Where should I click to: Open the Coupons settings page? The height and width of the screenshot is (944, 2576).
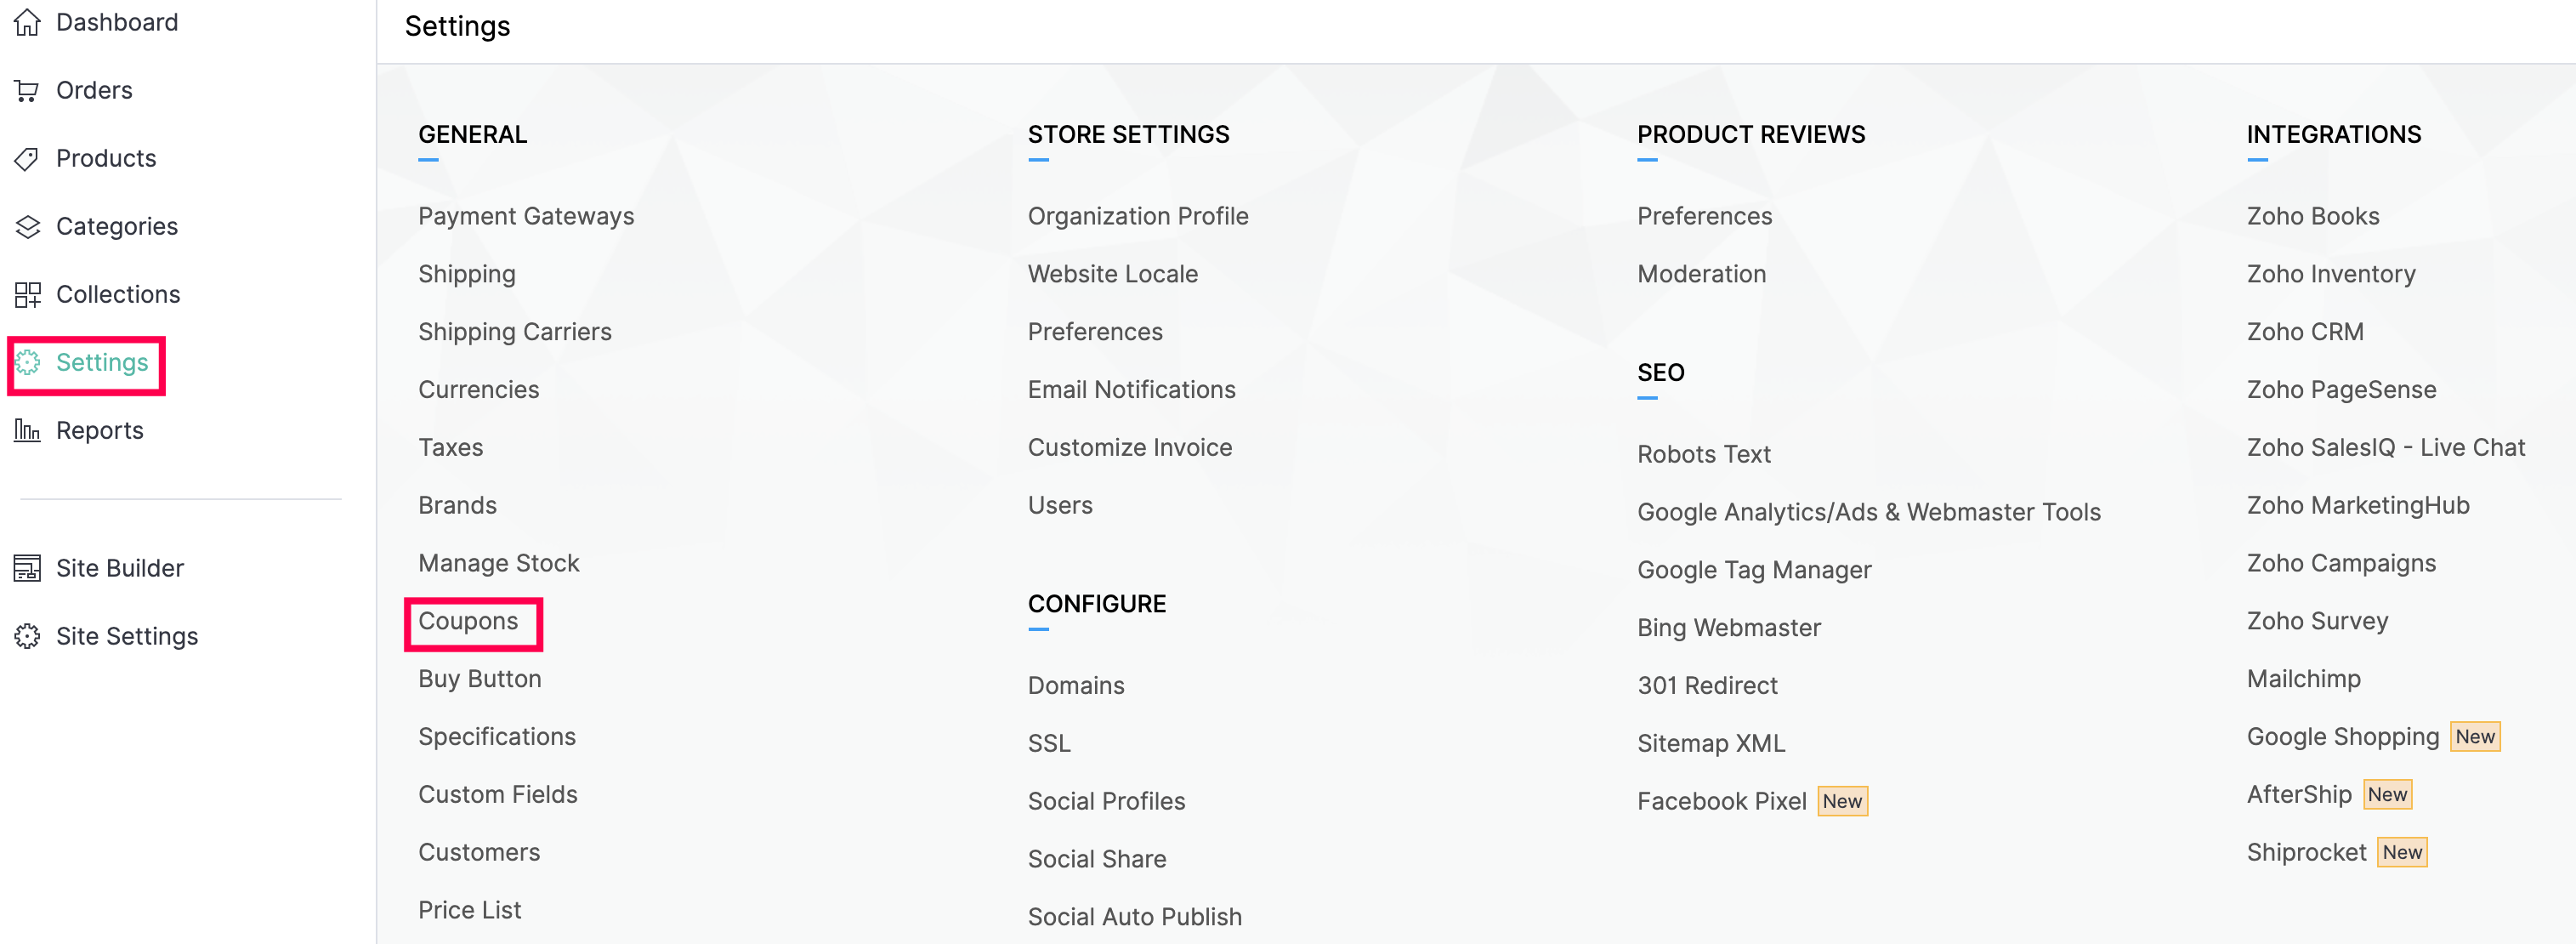[468, 621]
